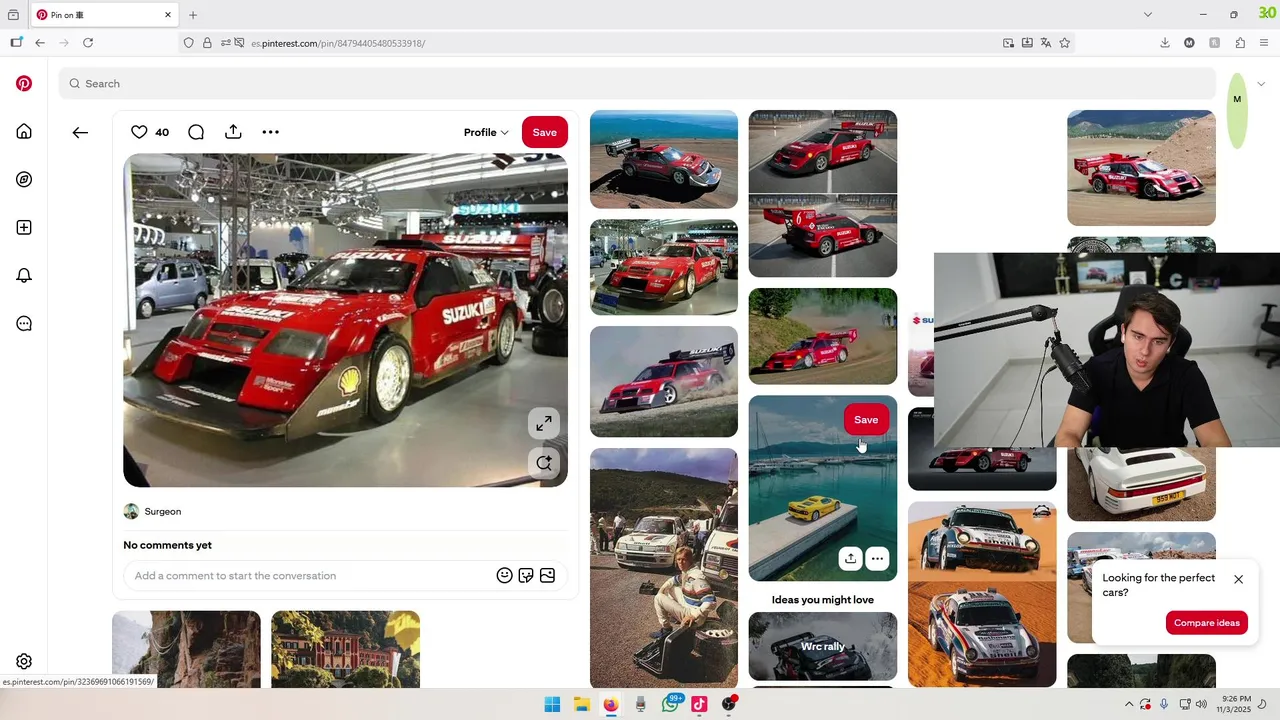Open the pin's more options ellipsis
Screen dimensions: 1280x720
[270, 132]
